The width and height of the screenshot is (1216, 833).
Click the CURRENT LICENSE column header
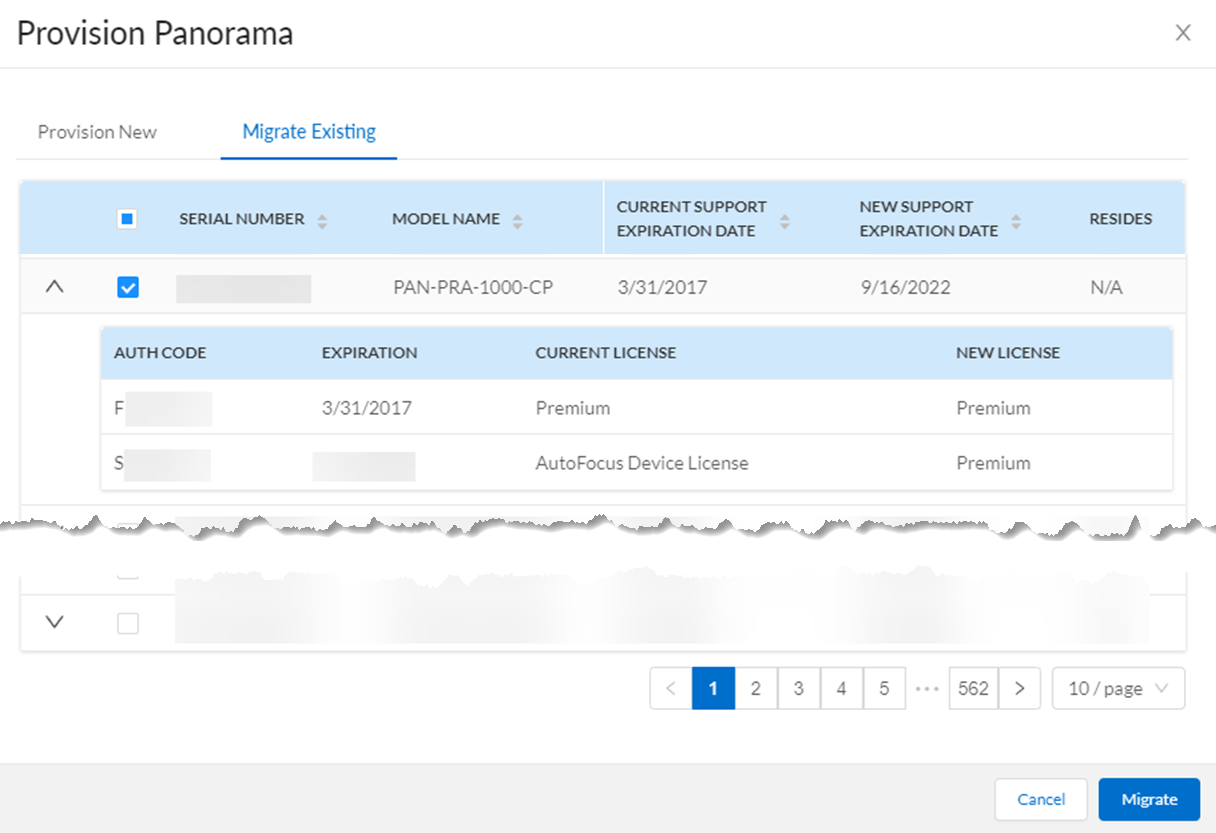click(x=606, y=353)
